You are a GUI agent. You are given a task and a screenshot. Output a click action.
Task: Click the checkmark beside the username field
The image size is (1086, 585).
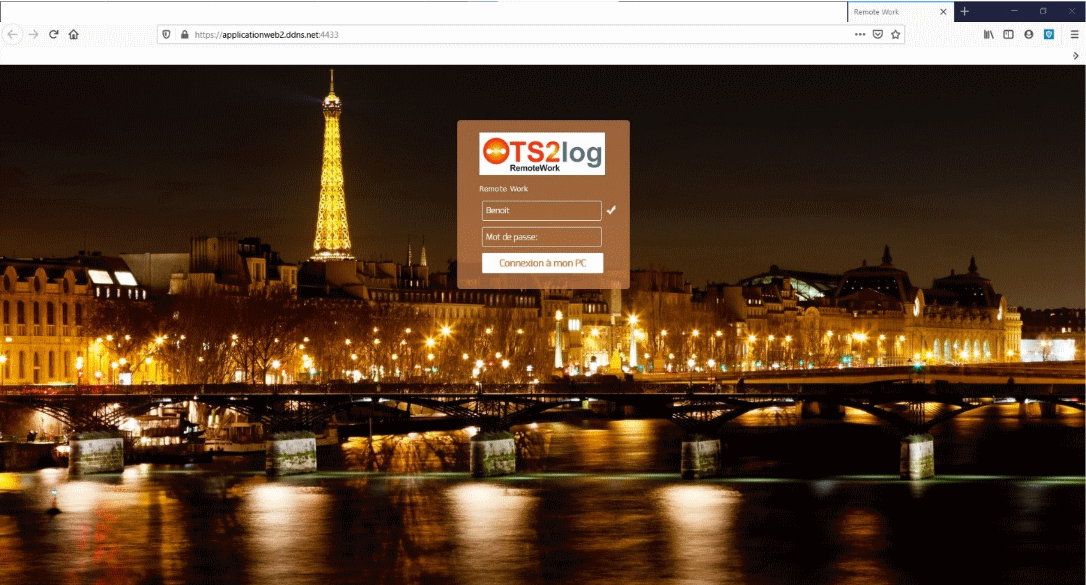coord(611,210)
